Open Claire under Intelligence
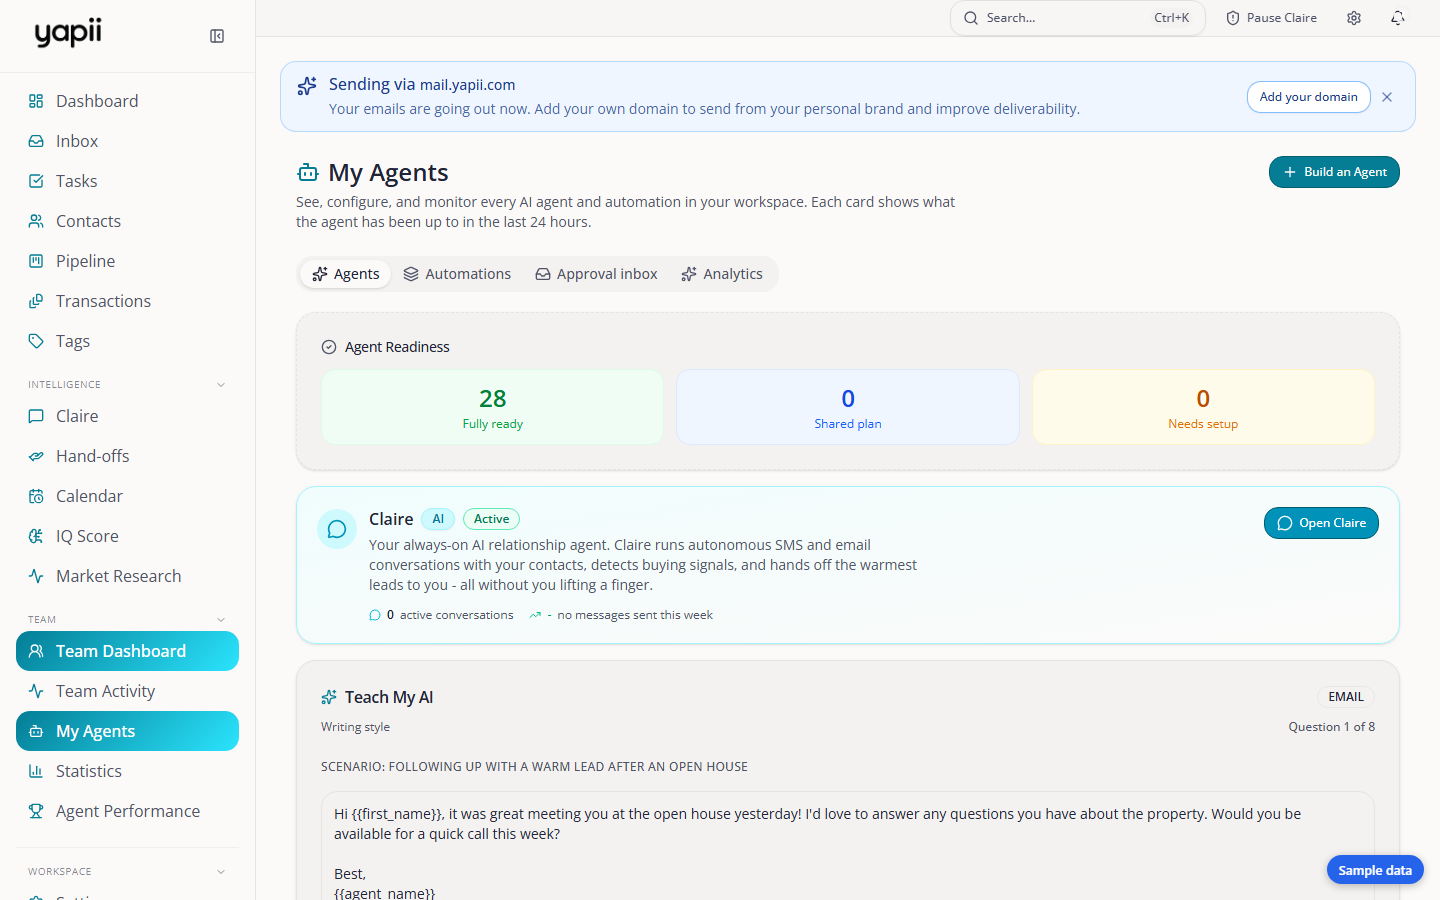 [127, 416]
